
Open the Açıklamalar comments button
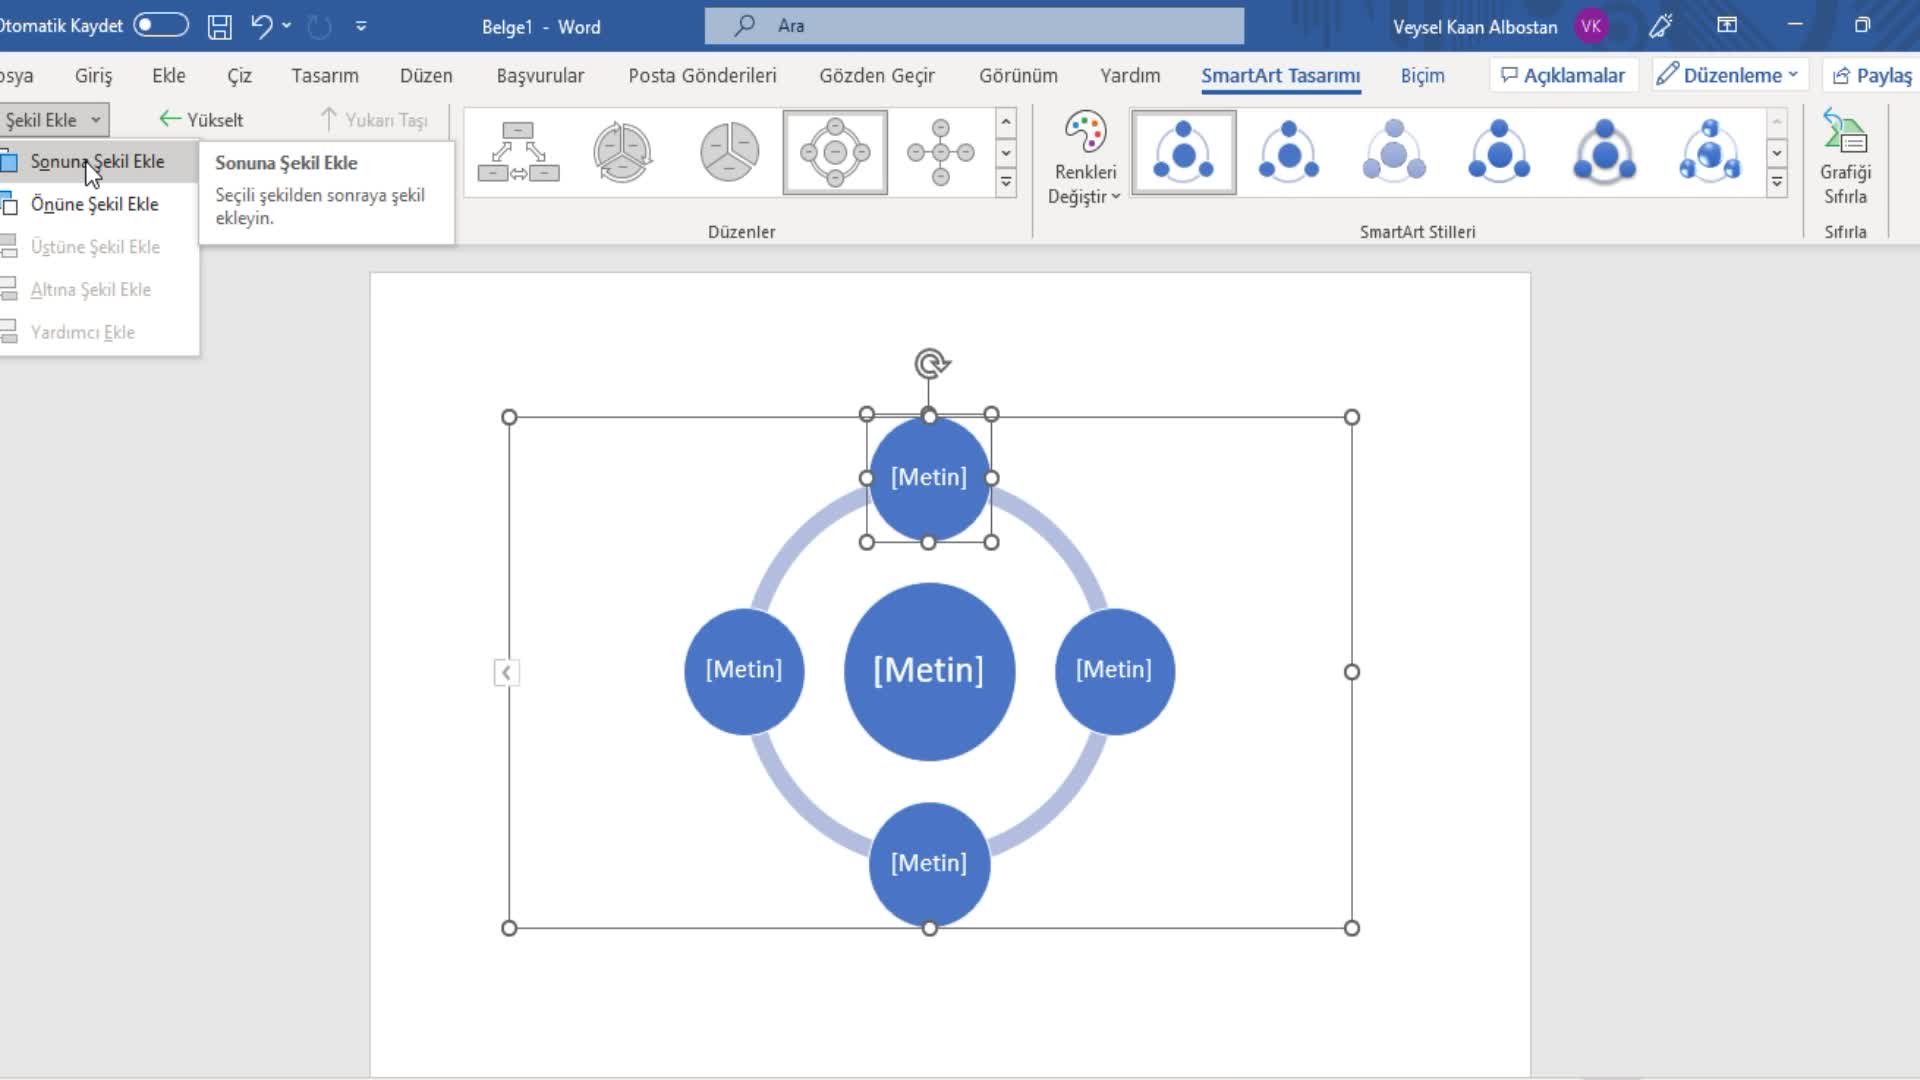click(x=1563, y=76)
